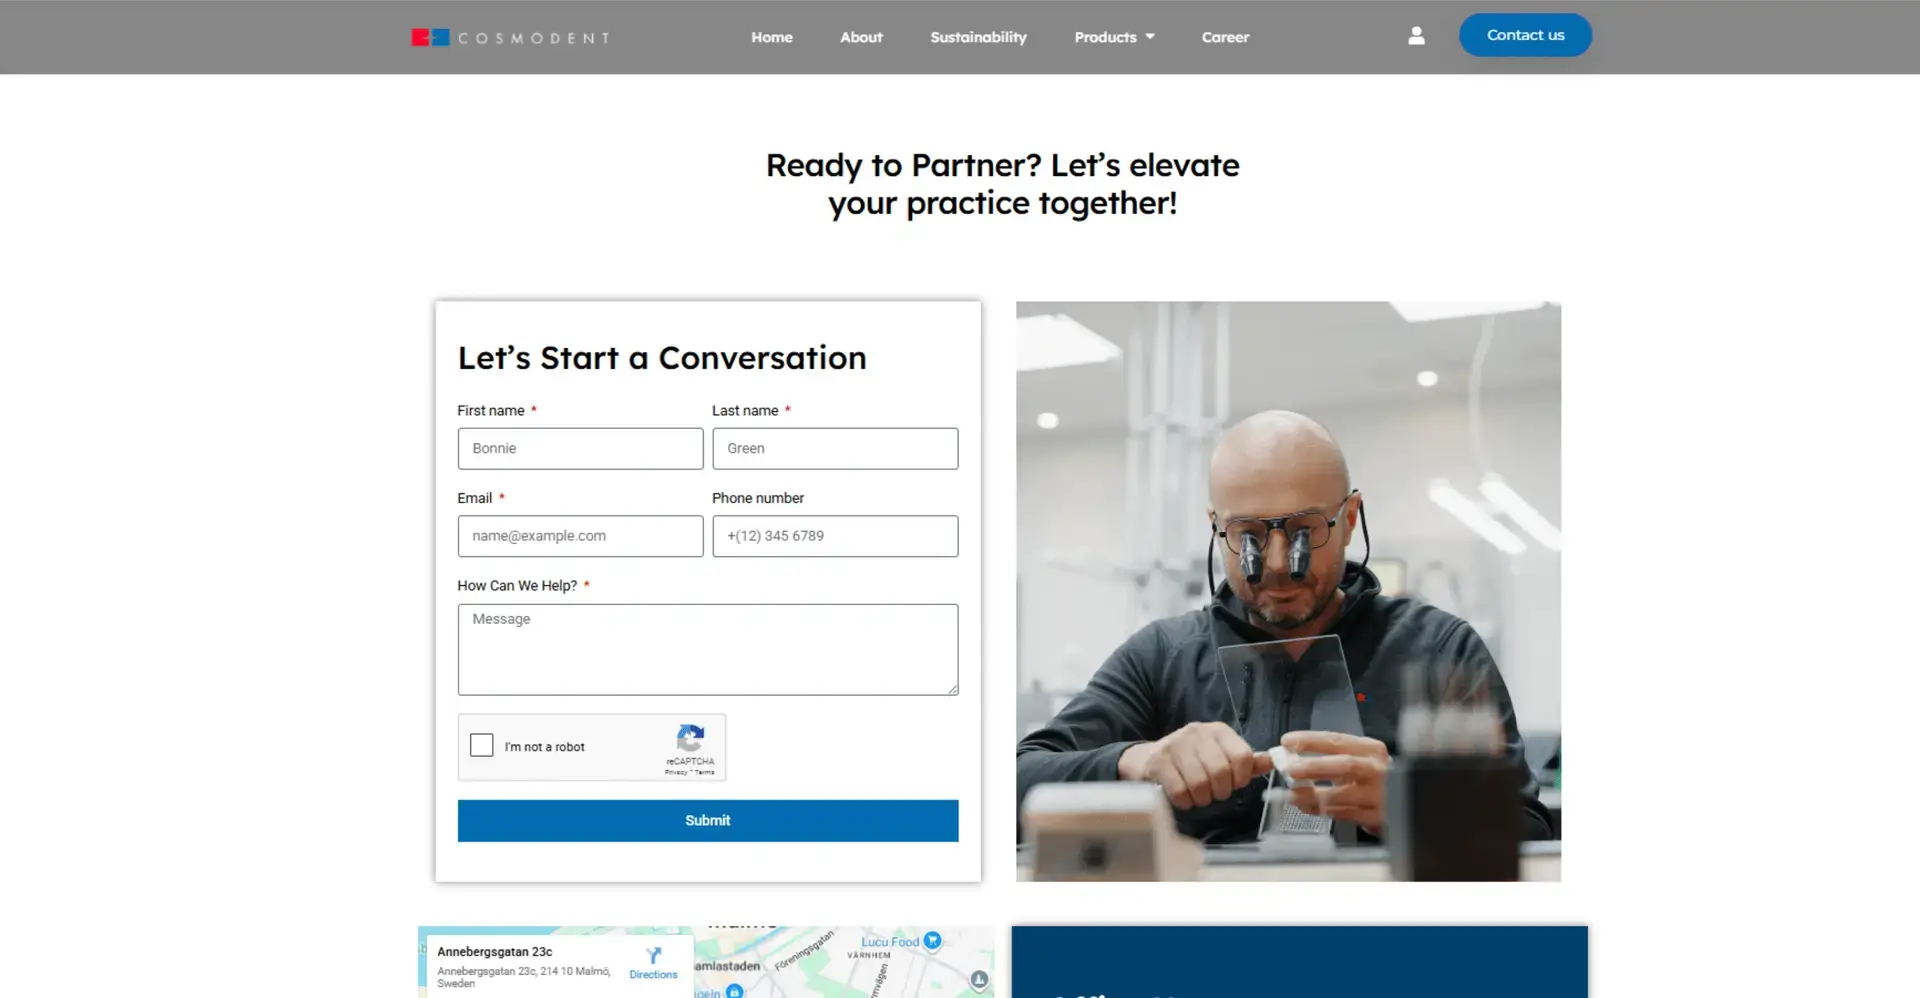Screen dimensions: 1920x998
Task: Click into the Last name field
Action: (835, 449)
